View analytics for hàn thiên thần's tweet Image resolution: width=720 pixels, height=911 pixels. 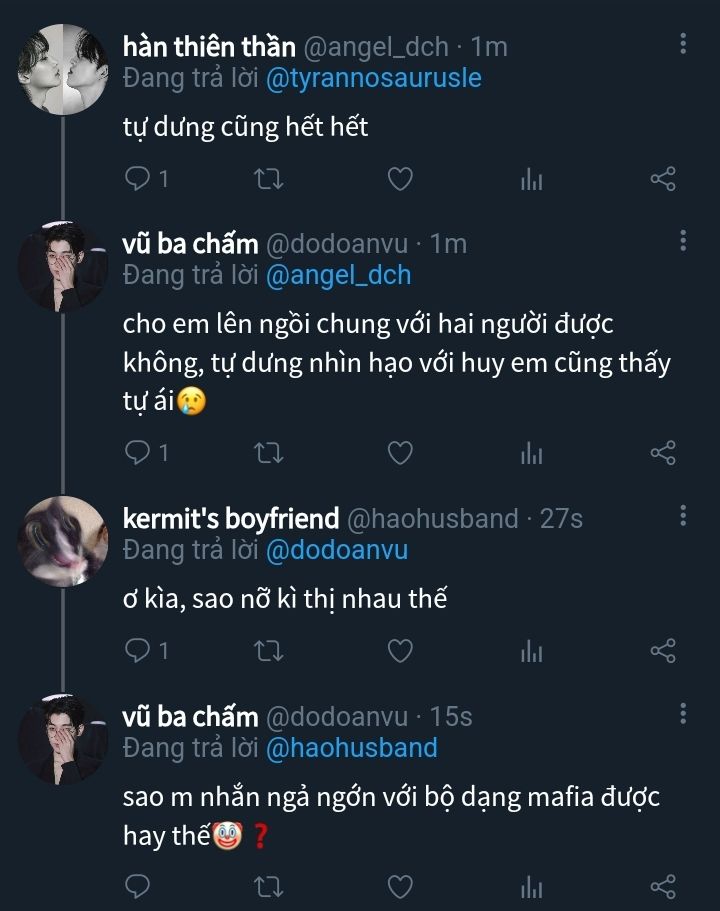[531, 179]
